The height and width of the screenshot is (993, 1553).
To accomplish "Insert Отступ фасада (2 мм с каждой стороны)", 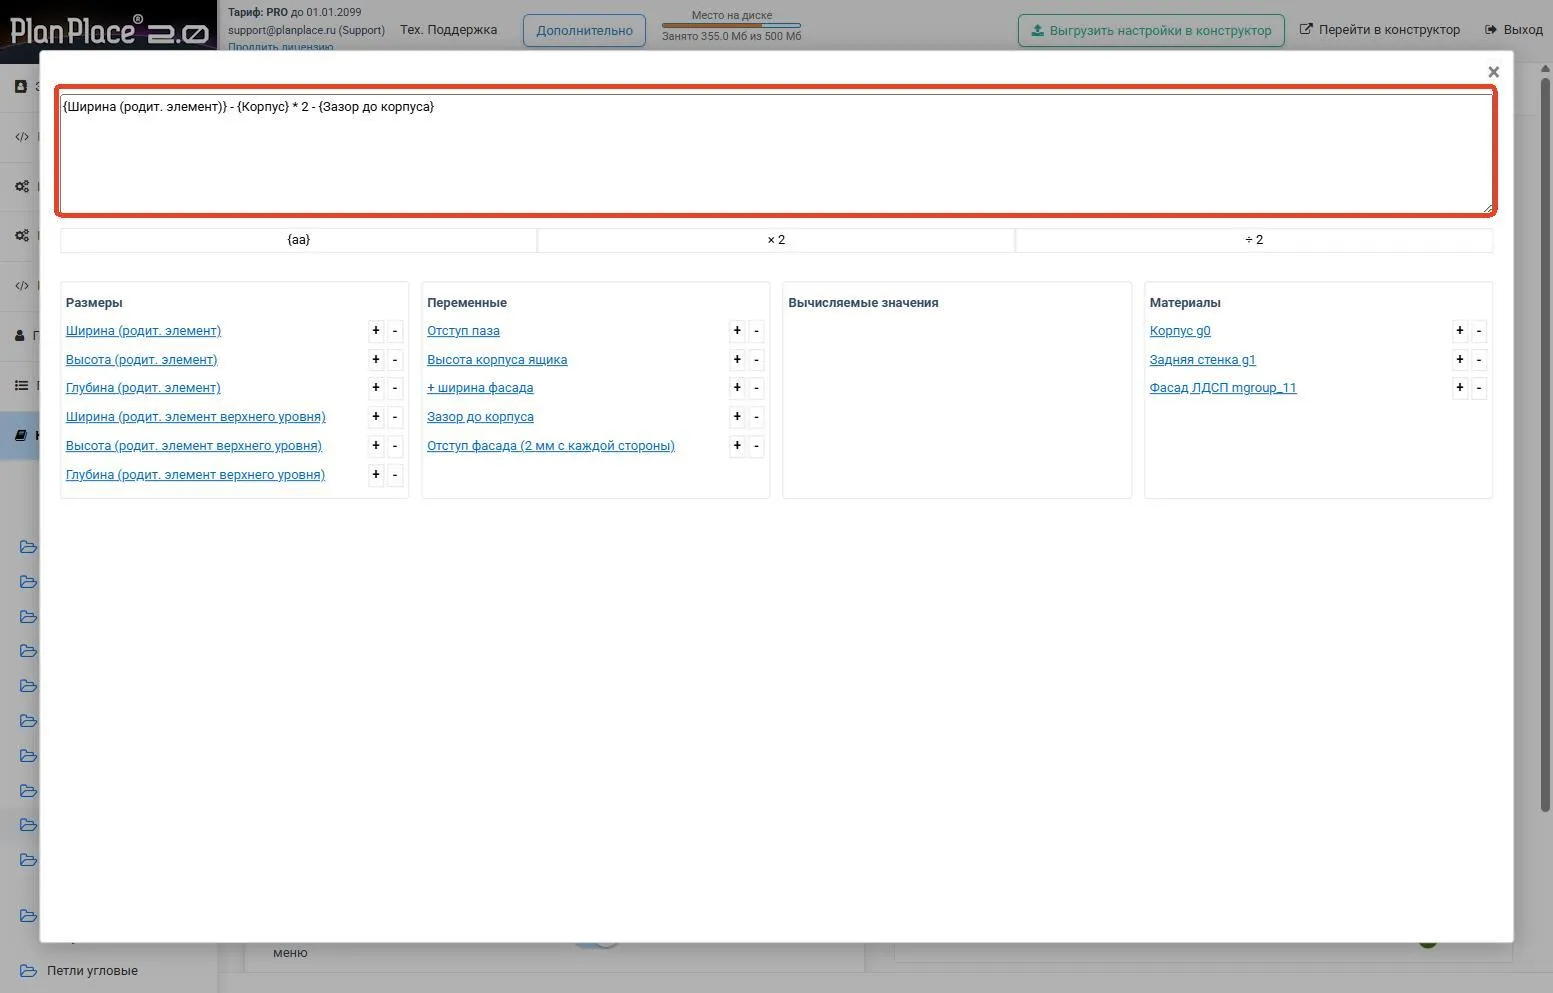I will (551, 446).
